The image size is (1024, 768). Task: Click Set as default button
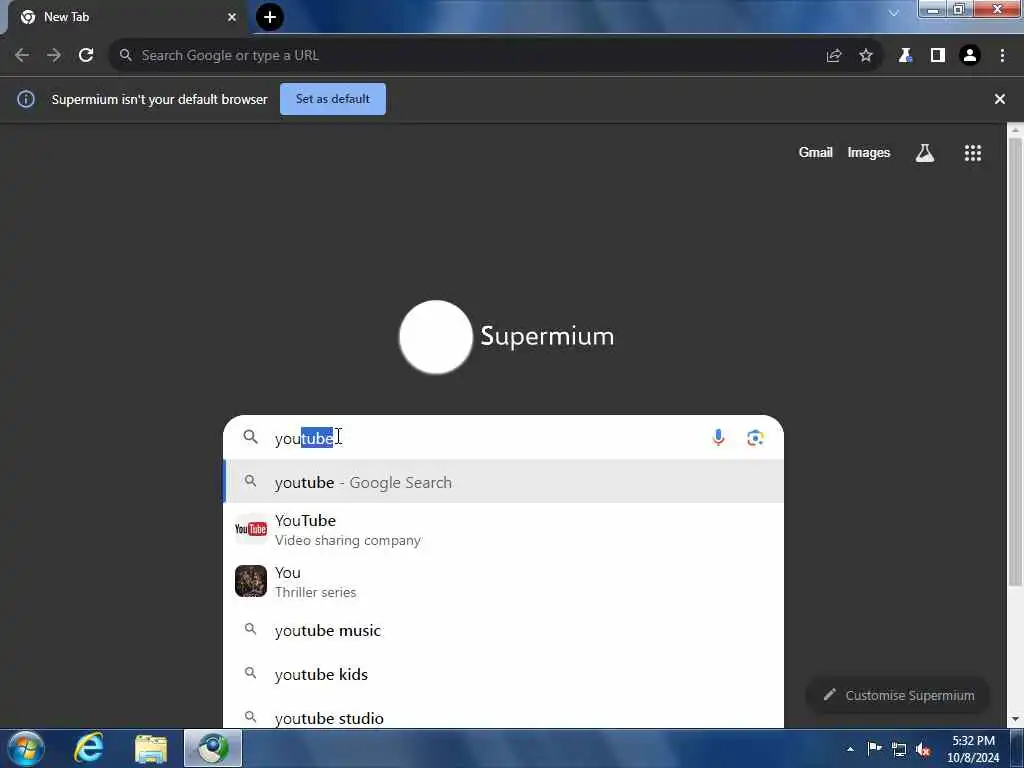(333, 99)
